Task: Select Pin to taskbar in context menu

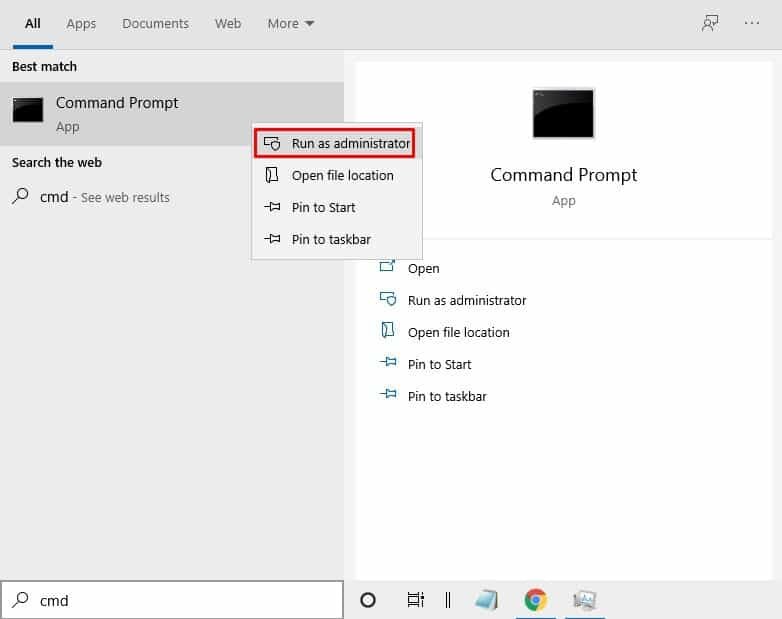Action: click(337, 239)
